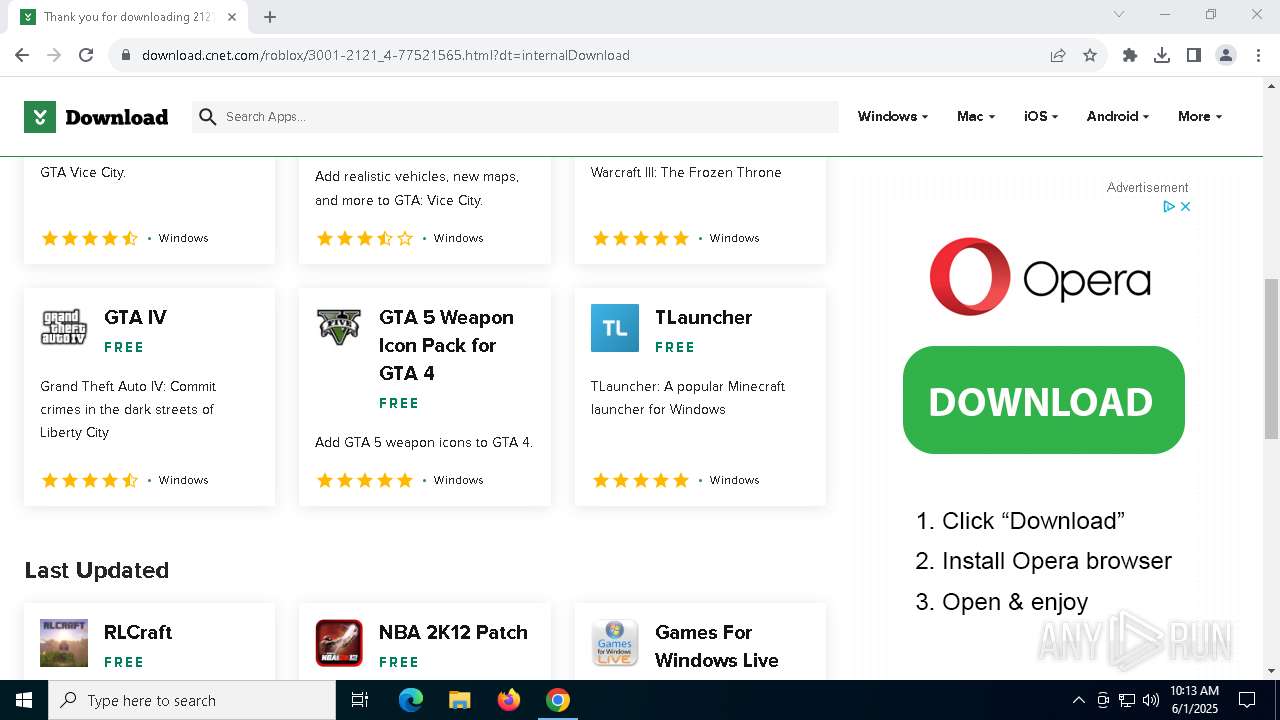Click the page vertical scrollbar thumb
This screenshot has height=720, width=1280.
pos(1271,358)
